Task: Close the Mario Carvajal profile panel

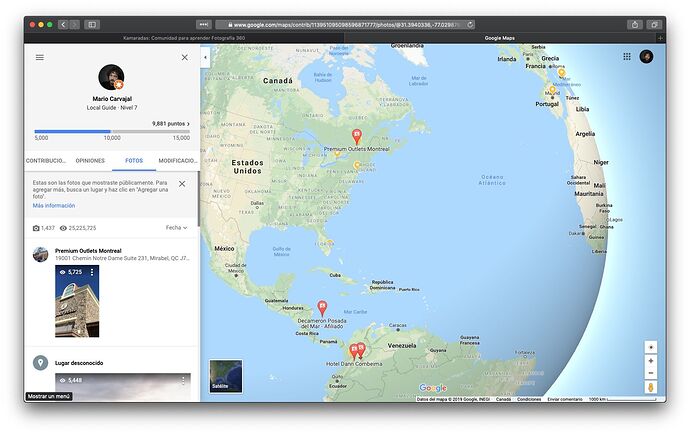Action: [185, 57]
